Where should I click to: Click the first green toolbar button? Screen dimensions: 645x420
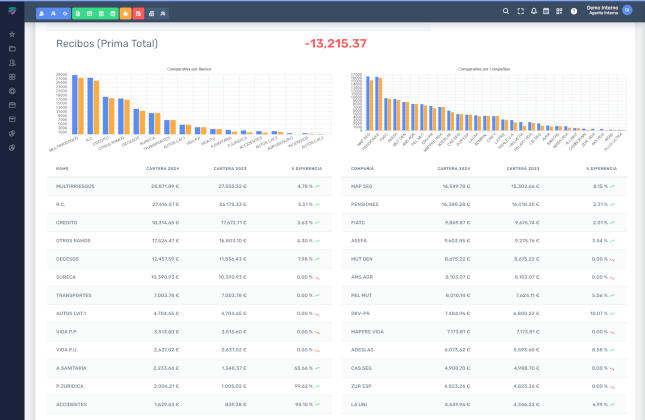point(77,11)
